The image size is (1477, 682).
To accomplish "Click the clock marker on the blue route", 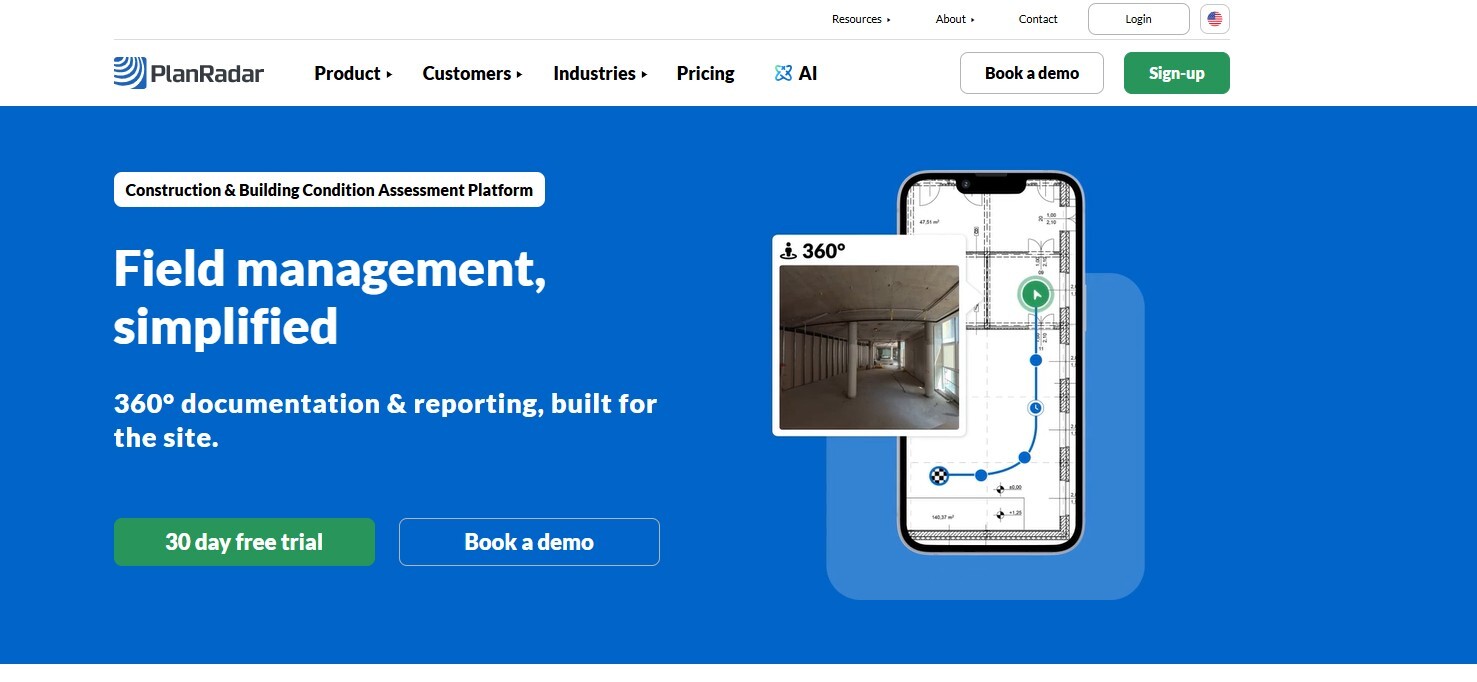I will 1036,407.
